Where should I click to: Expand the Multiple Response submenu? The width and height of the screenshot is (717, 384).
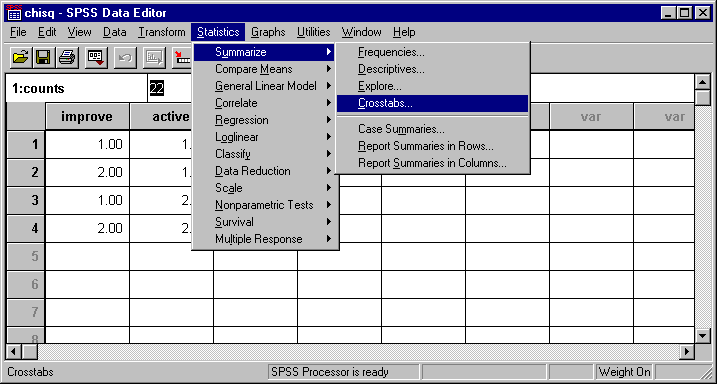[264, 239]
